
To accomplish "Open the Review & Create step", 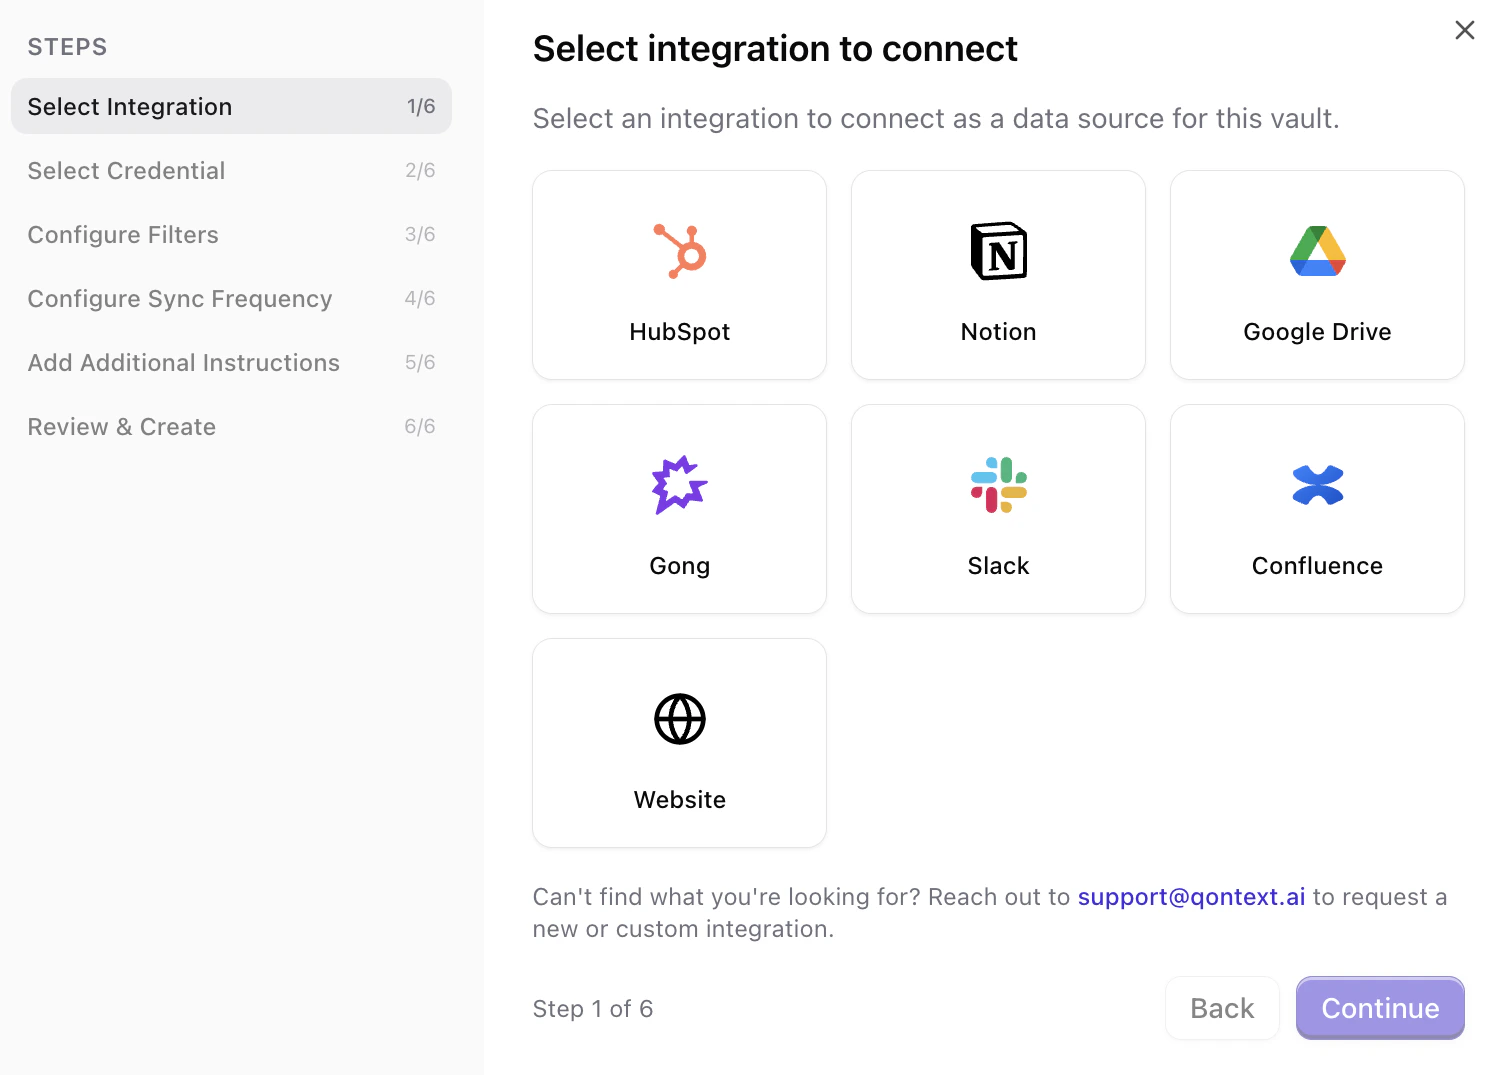I will pyautogui.click(x=121, y=426).
